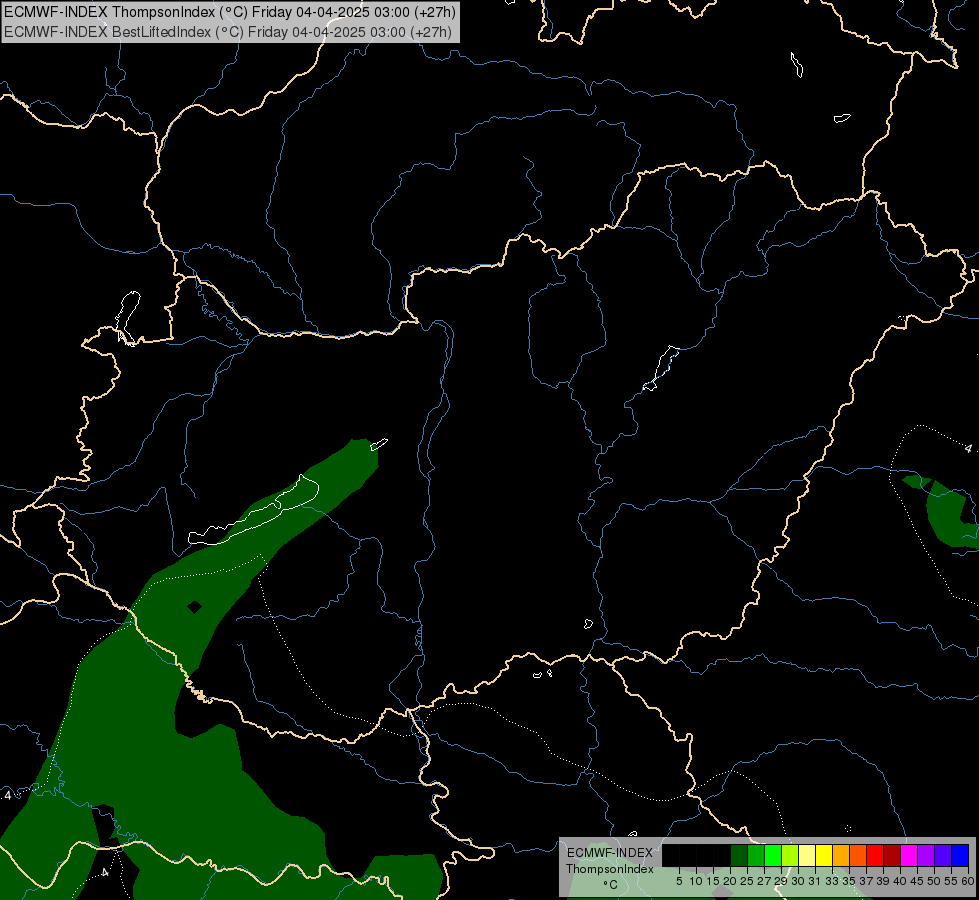The height and width of the screenshot is (900, 979).
Task: Select the medium green 25–27 legend swatch
Action: [756, 855]
